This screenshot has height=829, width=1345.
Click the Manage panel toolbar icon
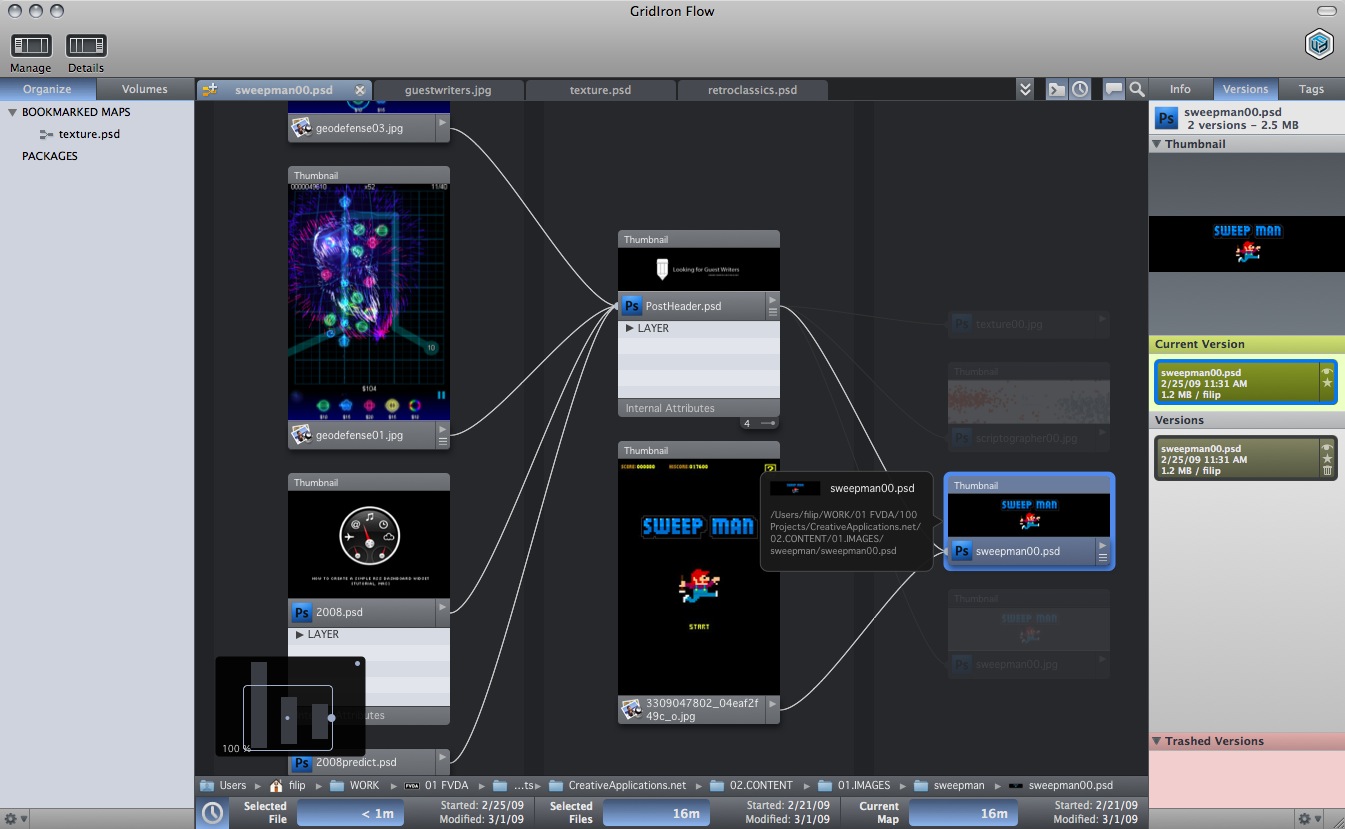pos(31,46)
